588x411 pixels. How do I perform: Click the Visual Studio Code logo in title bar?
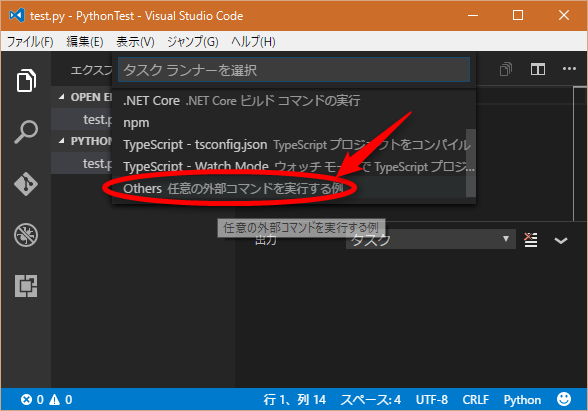(17, 15)
